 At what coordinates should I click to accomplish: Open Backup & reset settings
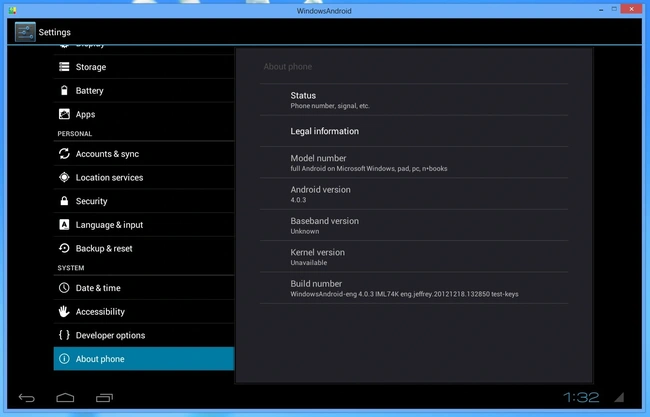(x=144, y=248)
